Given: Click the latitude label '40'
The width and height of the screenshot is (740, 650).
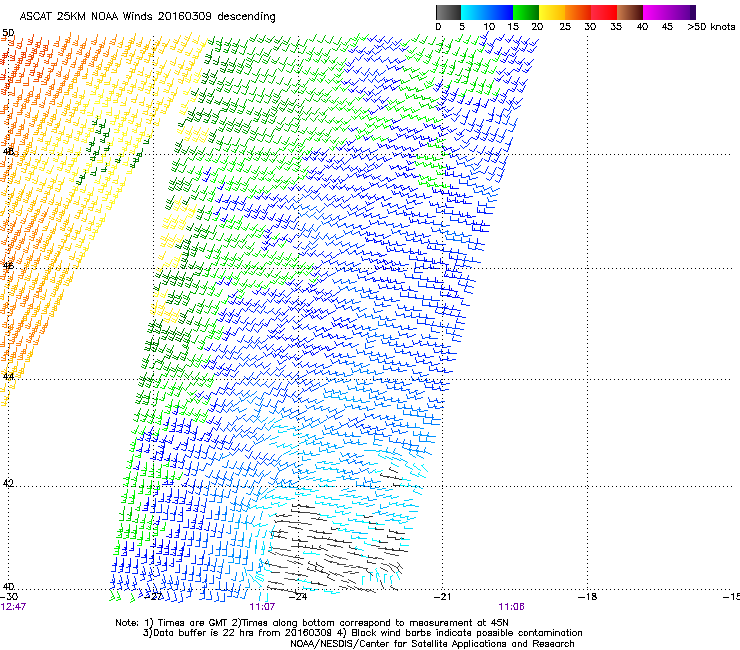Looking at the screenshot, I should pos(8,586).
